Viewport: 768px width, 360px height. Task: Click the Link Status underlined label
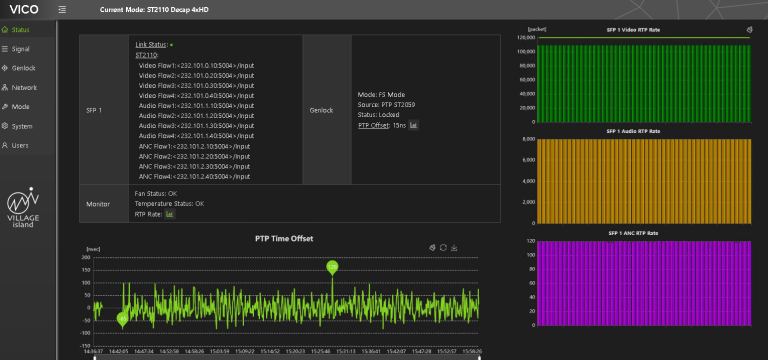151,45
